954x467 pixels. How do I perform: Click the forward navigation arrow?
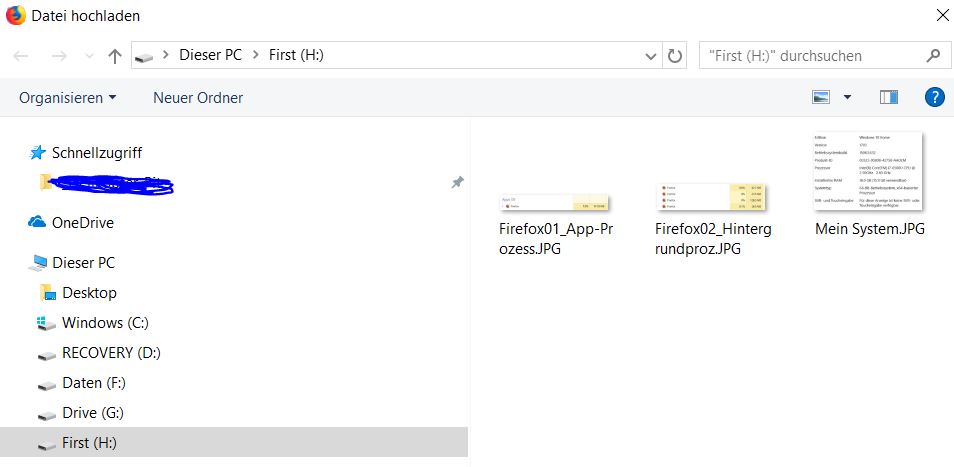tap(58, 56)
